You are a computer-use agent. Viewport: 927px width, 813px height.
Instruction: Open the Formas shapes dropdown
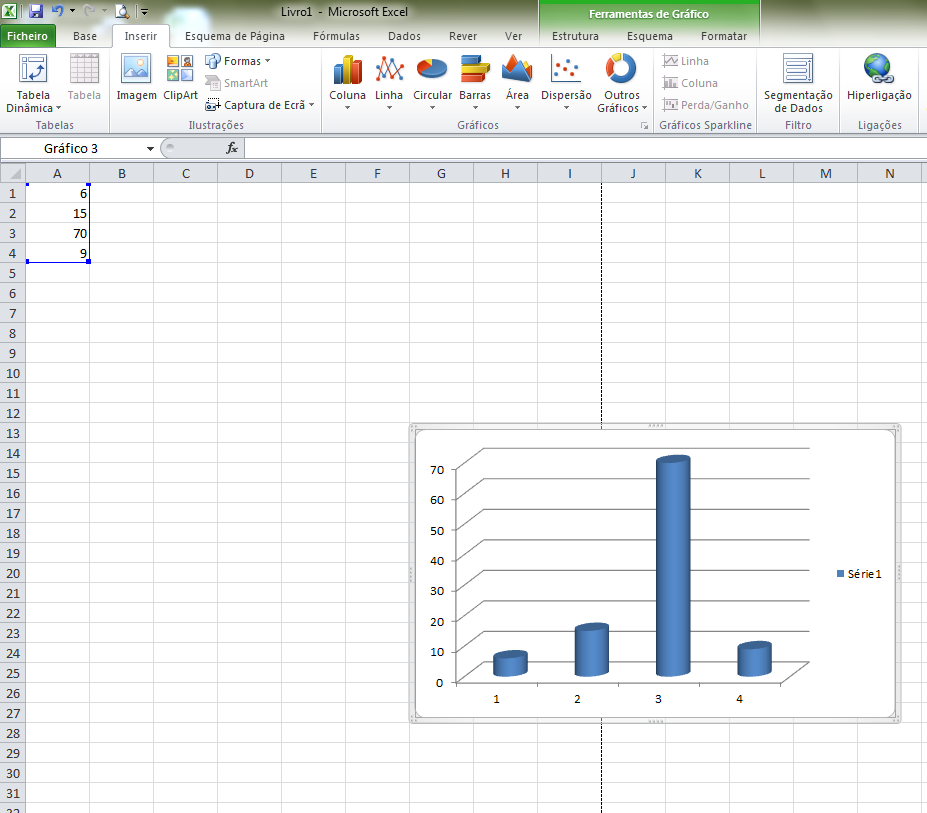(x=238, y=61)
